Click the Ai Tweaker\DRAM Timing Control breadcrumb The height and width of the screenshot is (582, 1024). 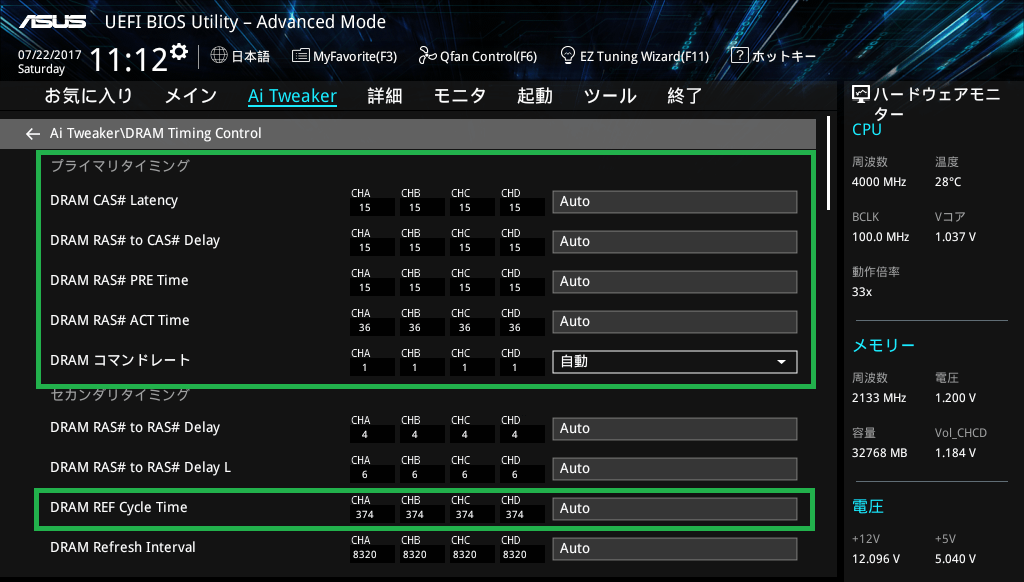click(155, 133)
